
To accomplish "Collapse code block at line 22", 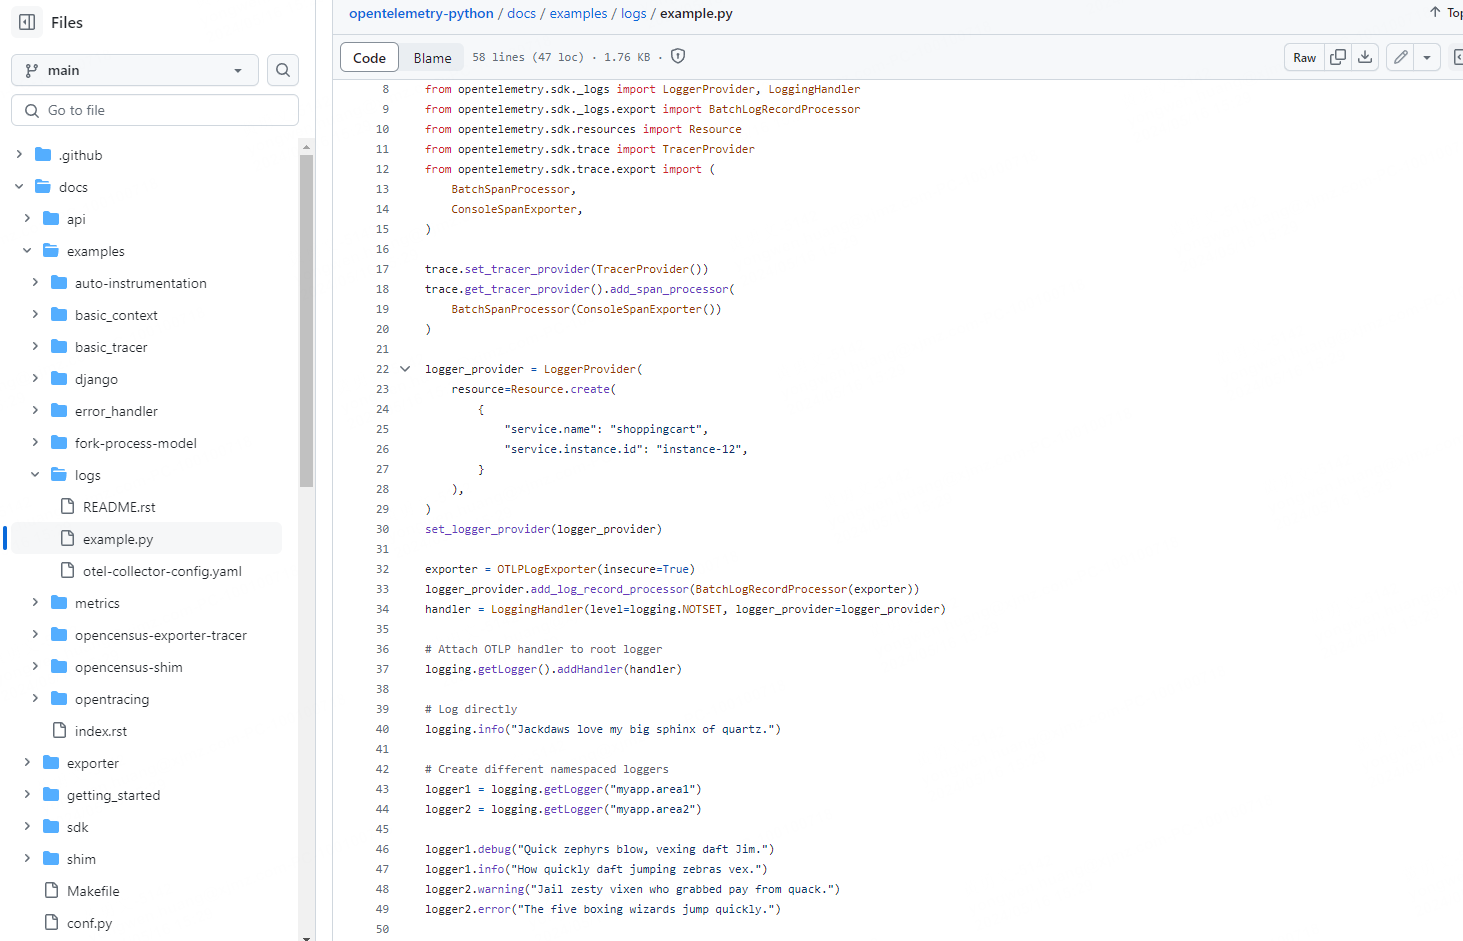I will pos(405,369).
